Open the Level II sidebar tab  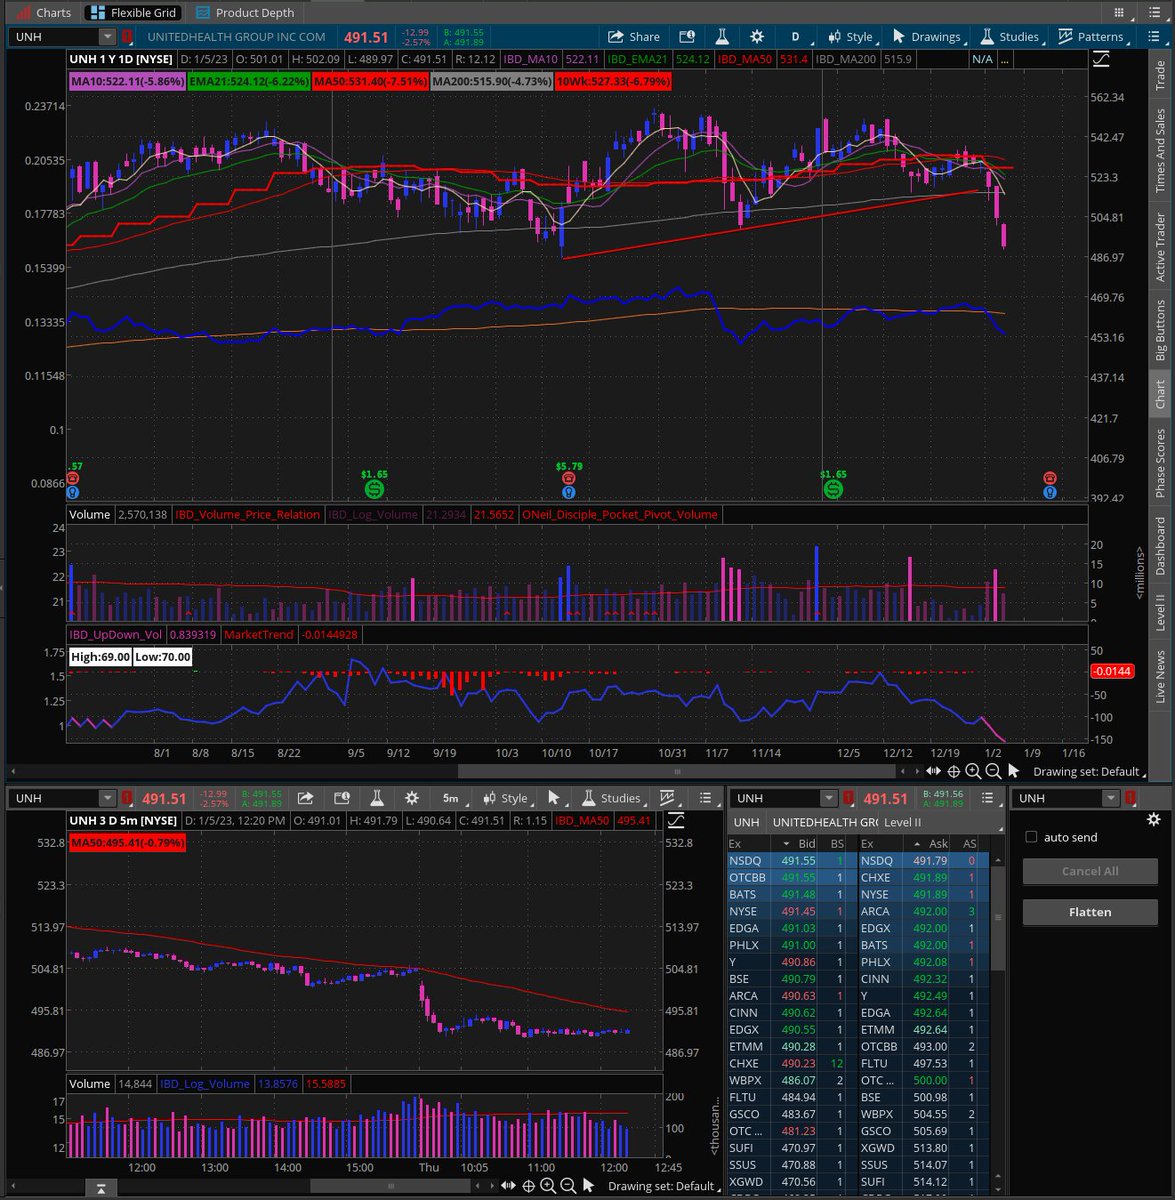coord(1160,612)
